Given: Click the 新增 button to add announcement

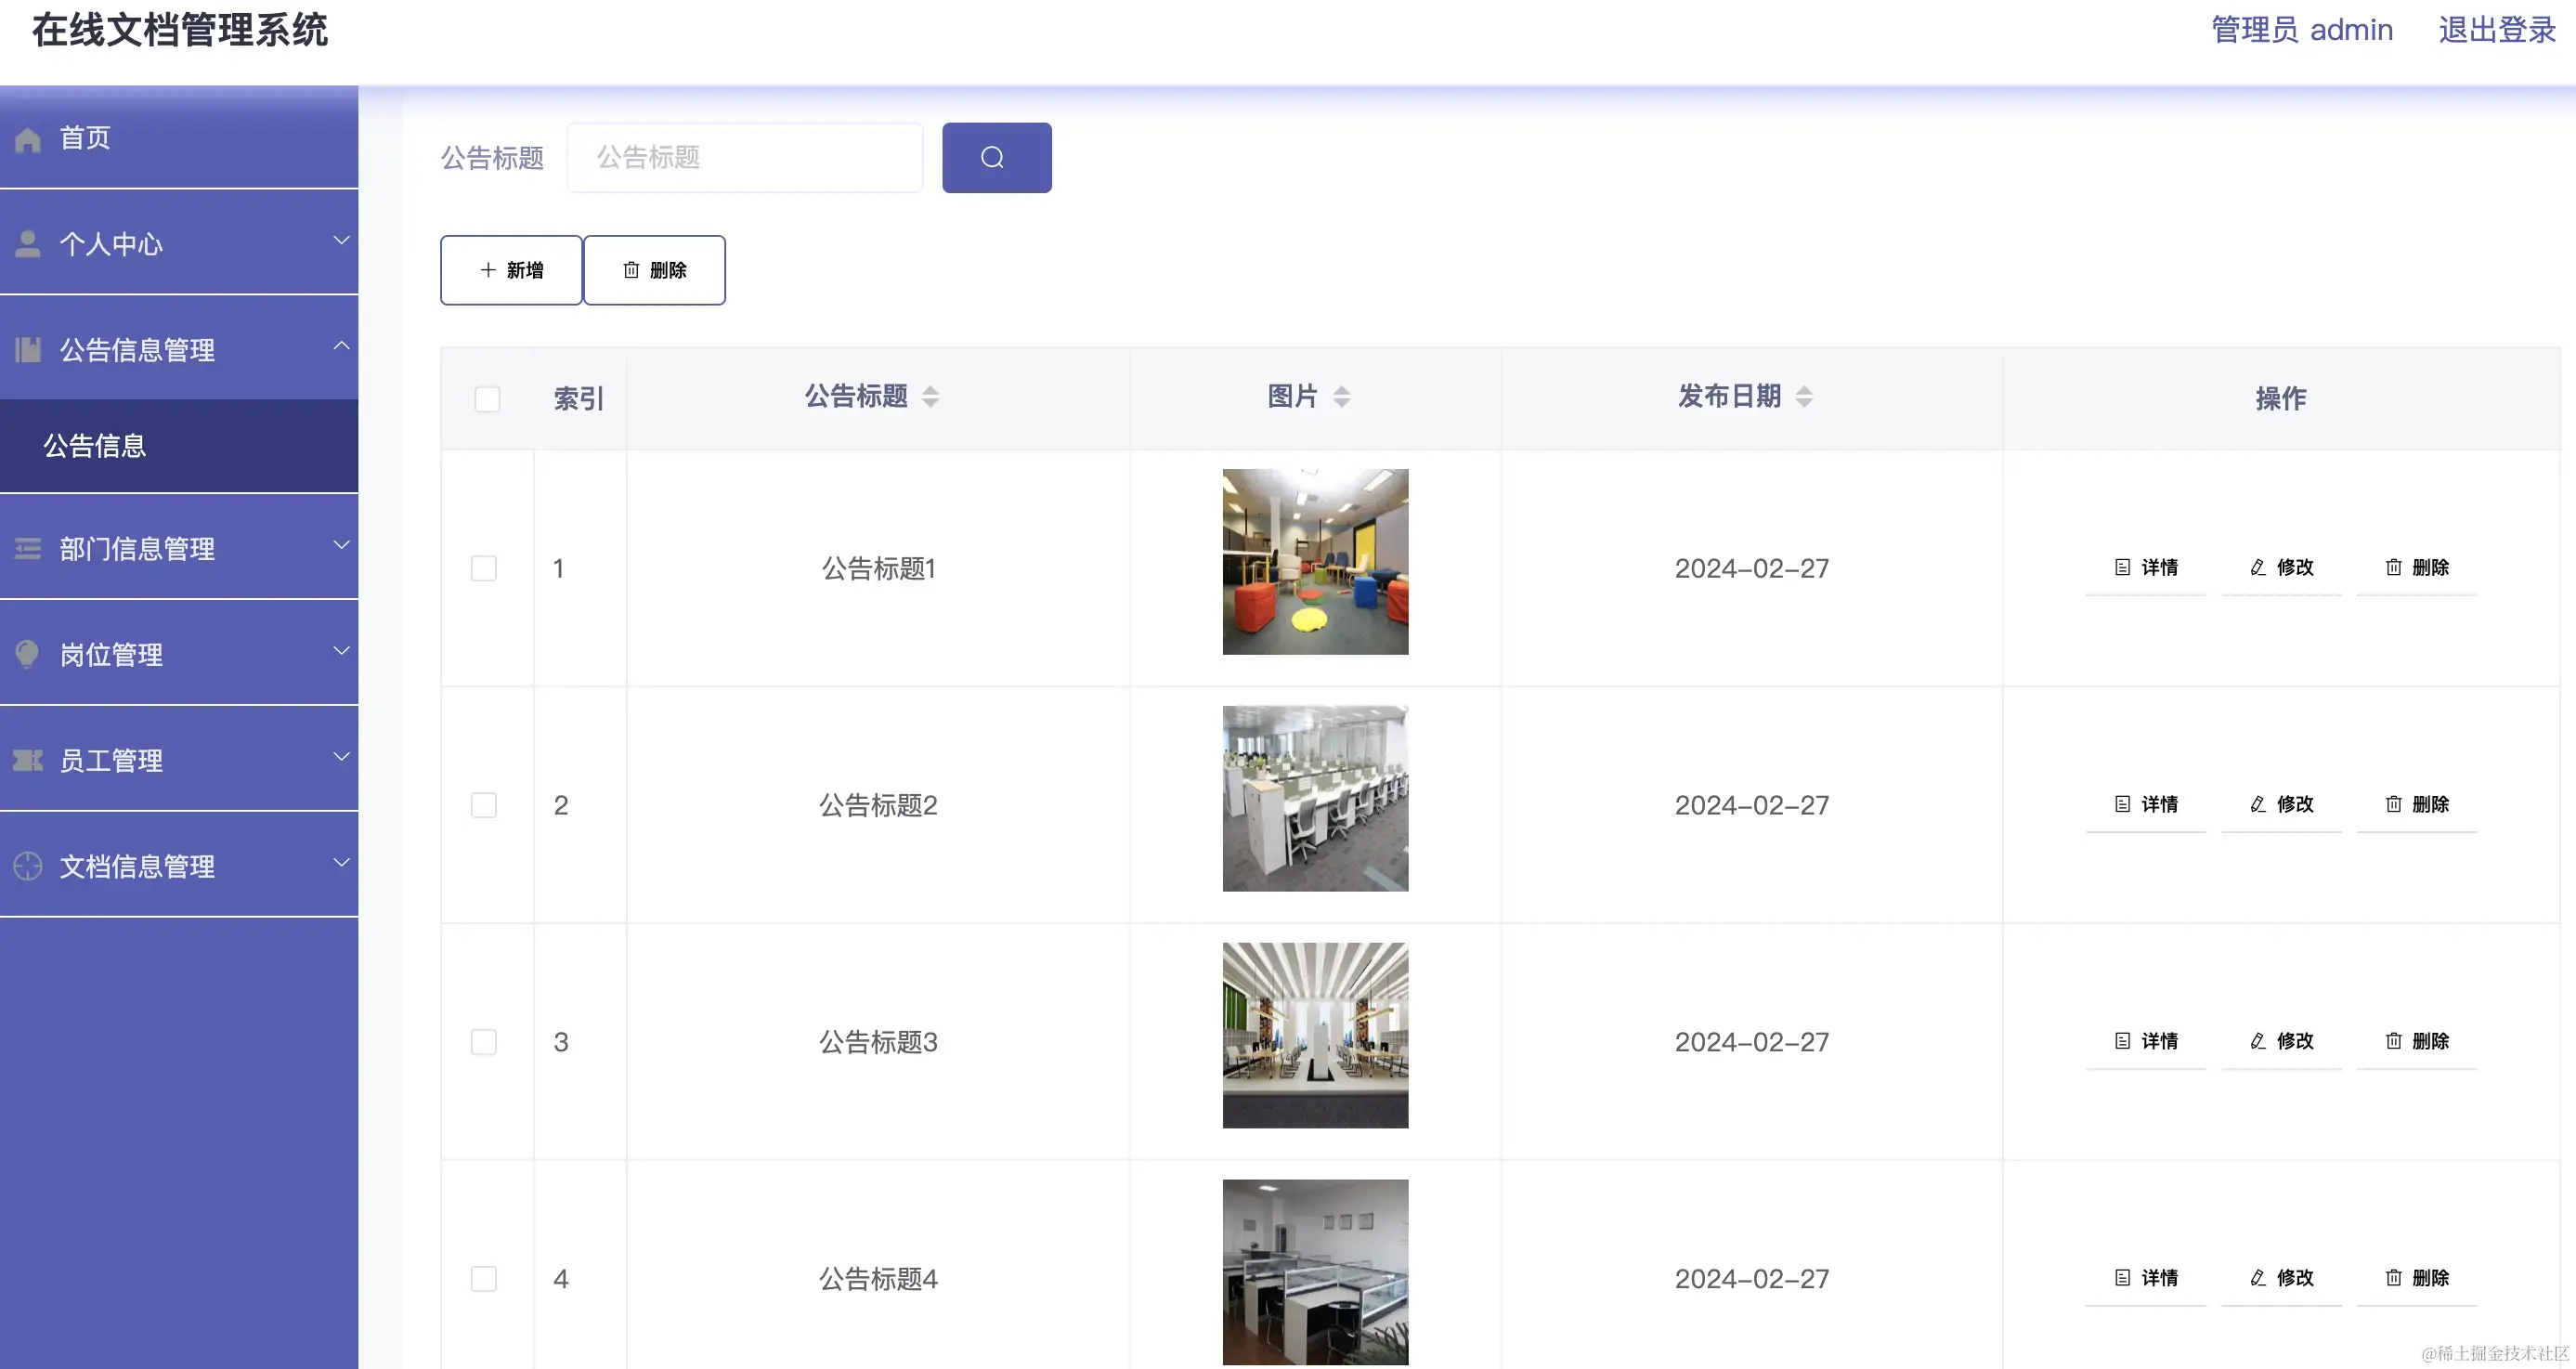Looking at the screenshot, I should click(510, 269).
